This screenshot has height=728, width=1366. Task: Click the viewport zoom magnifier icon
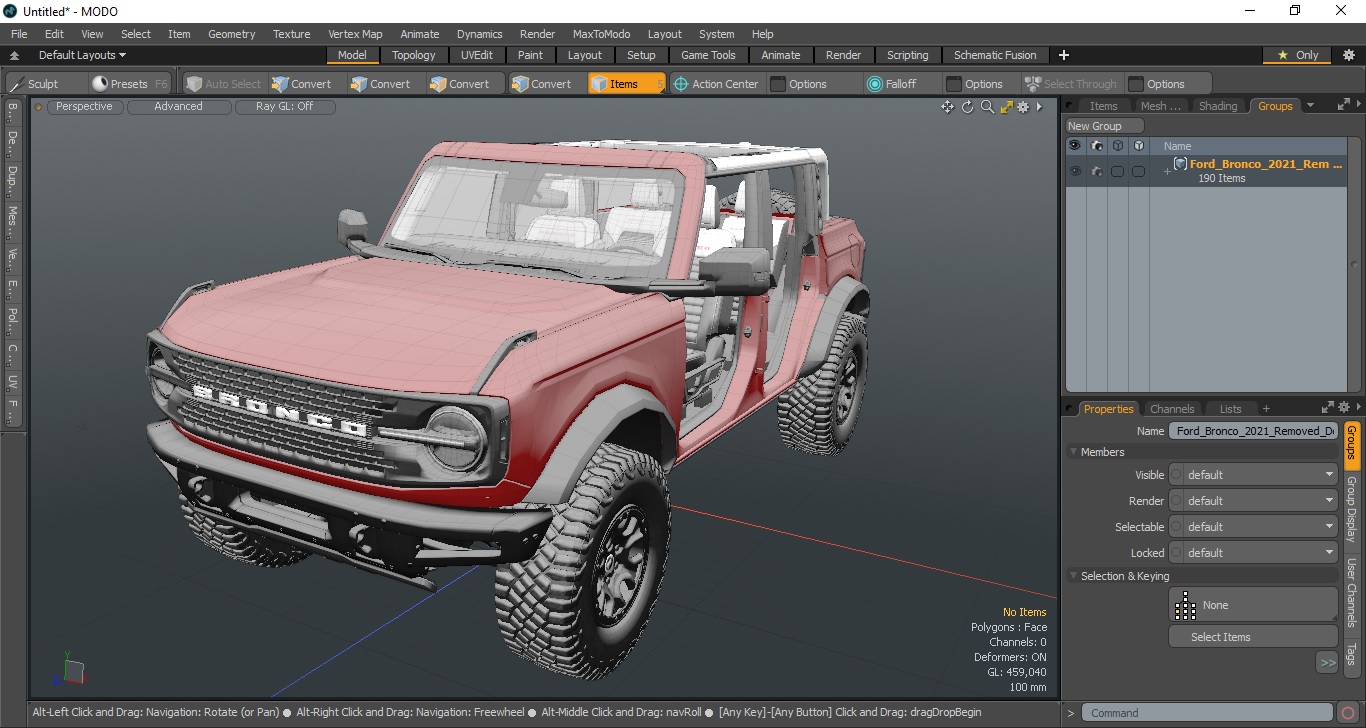[x=987, y=107]
